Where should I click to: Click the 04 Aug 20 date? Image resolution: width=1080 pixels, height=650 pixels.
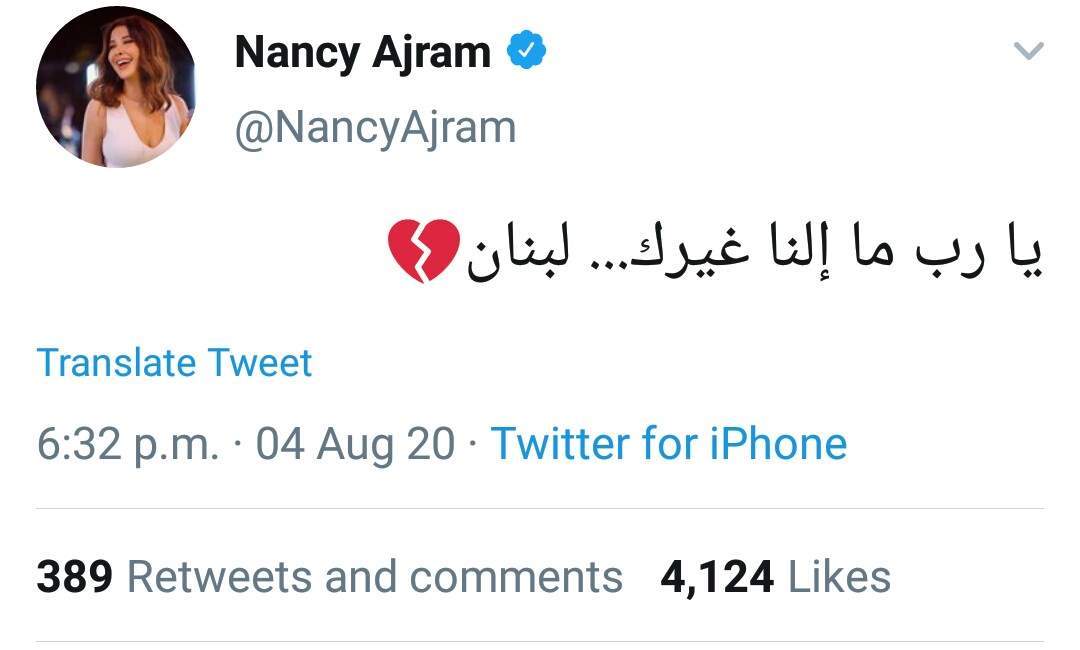355,443
